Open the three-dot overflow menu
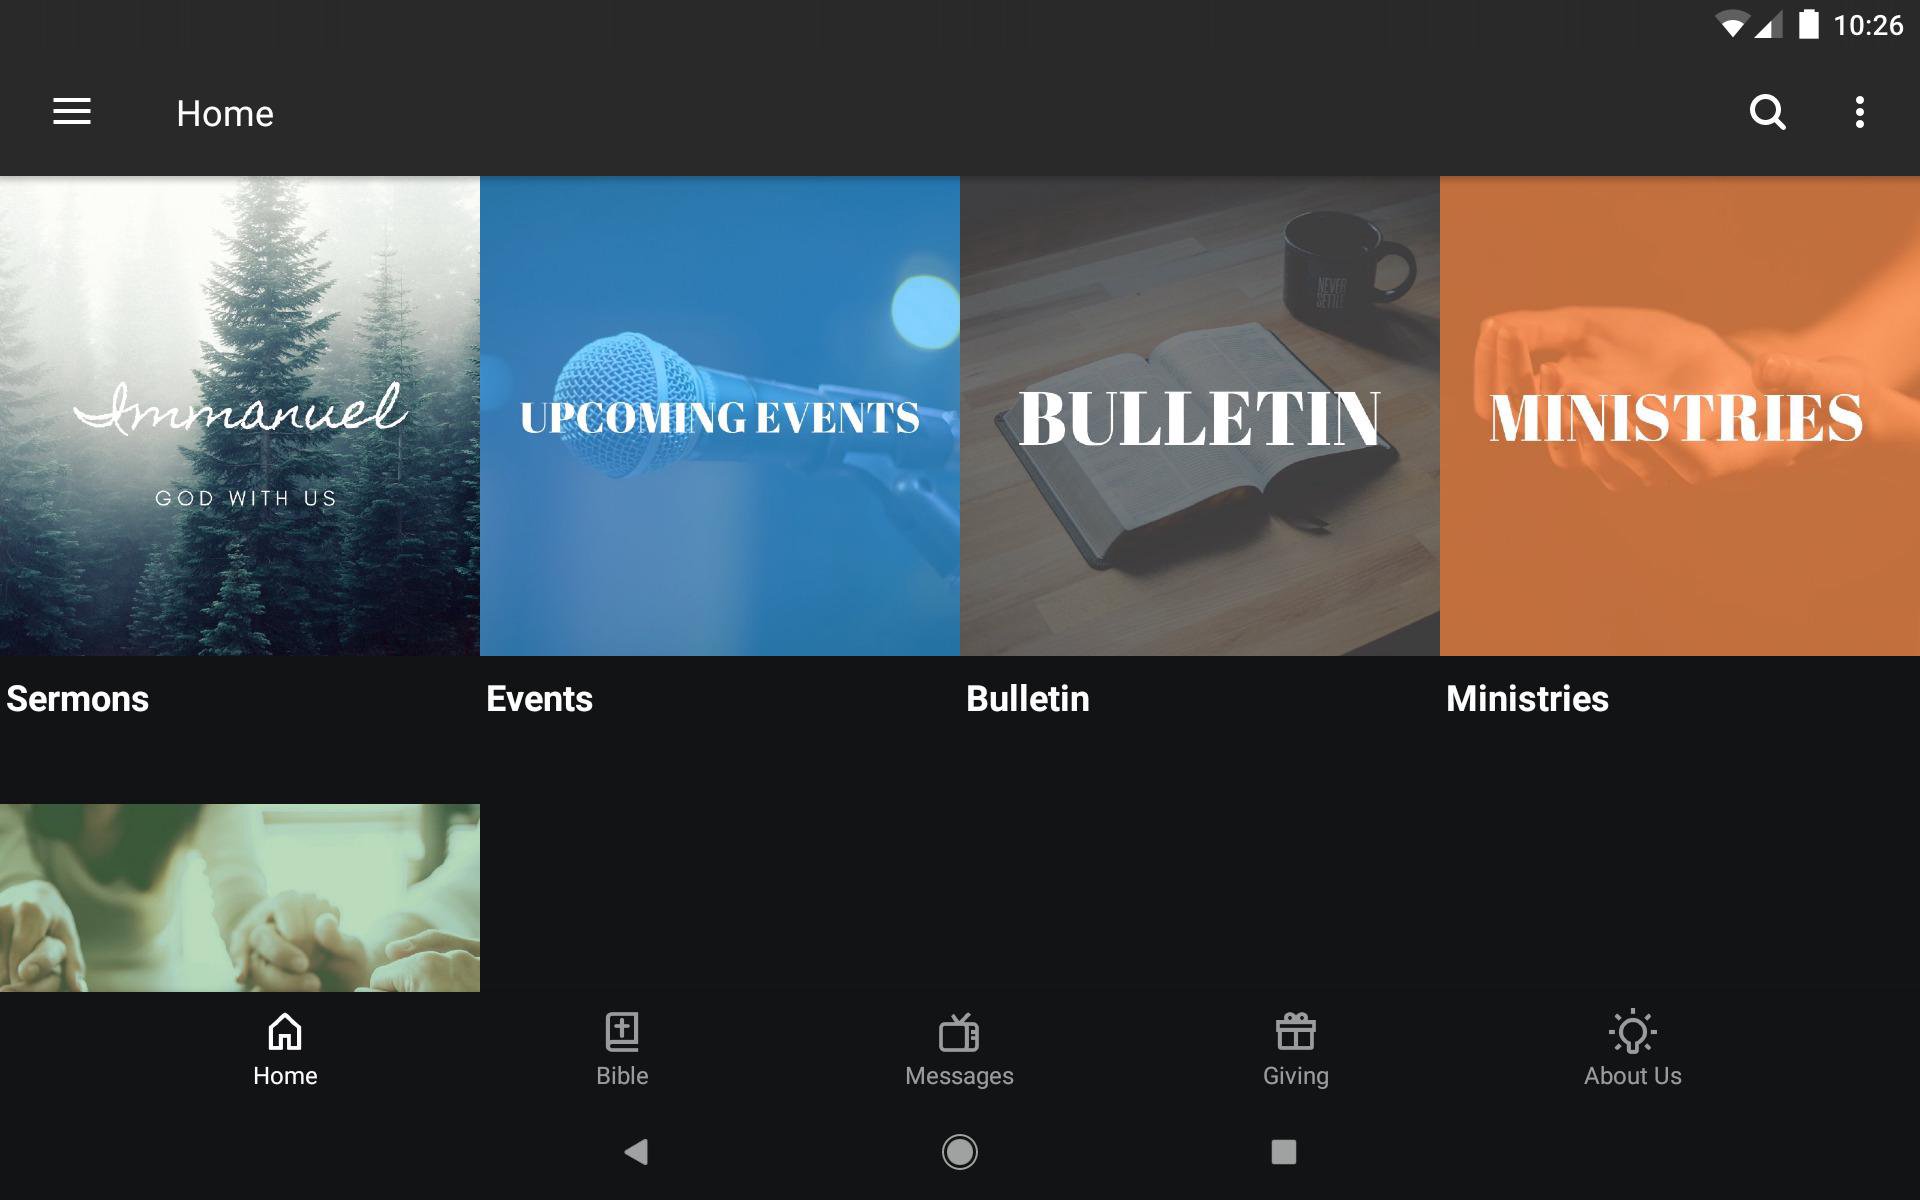 click(1859, 112)
